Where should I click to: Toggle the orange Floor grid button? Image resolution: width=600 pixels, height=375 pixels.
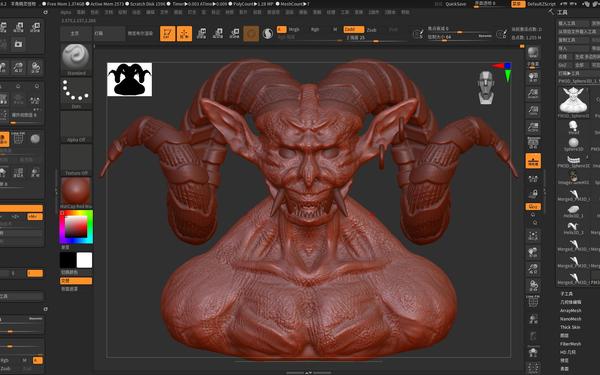533,160
